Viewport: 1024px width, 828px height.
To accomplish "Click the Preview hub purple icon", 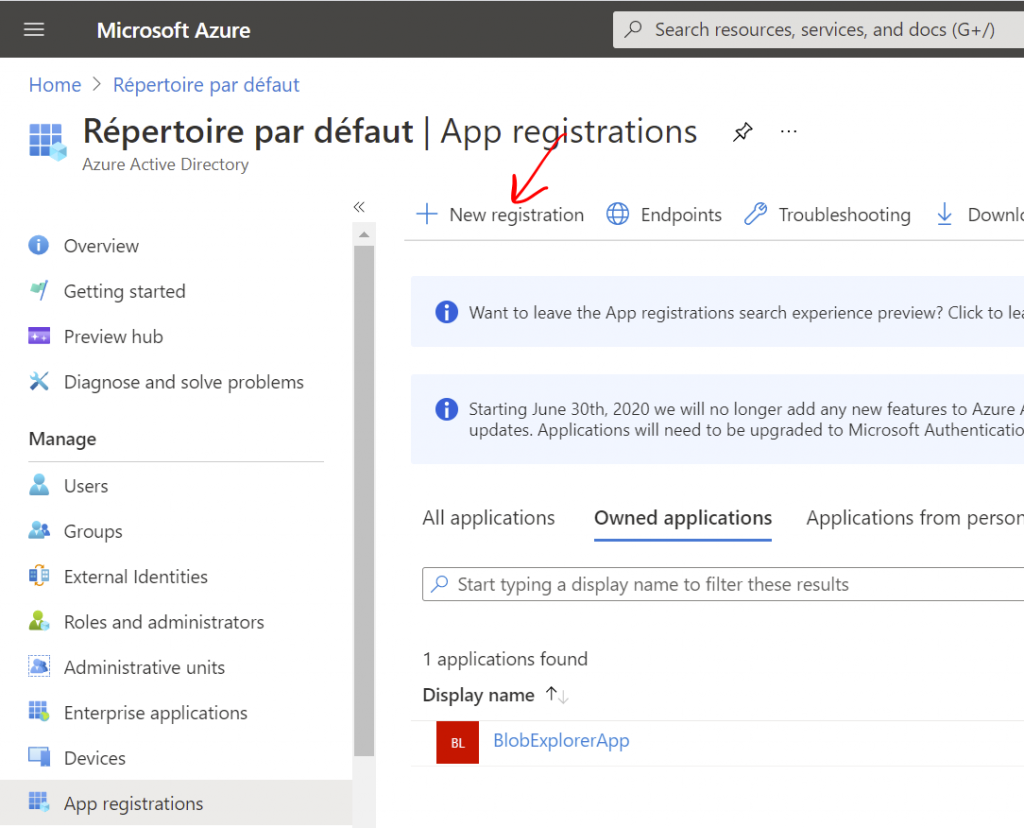I will coord(39,336).
